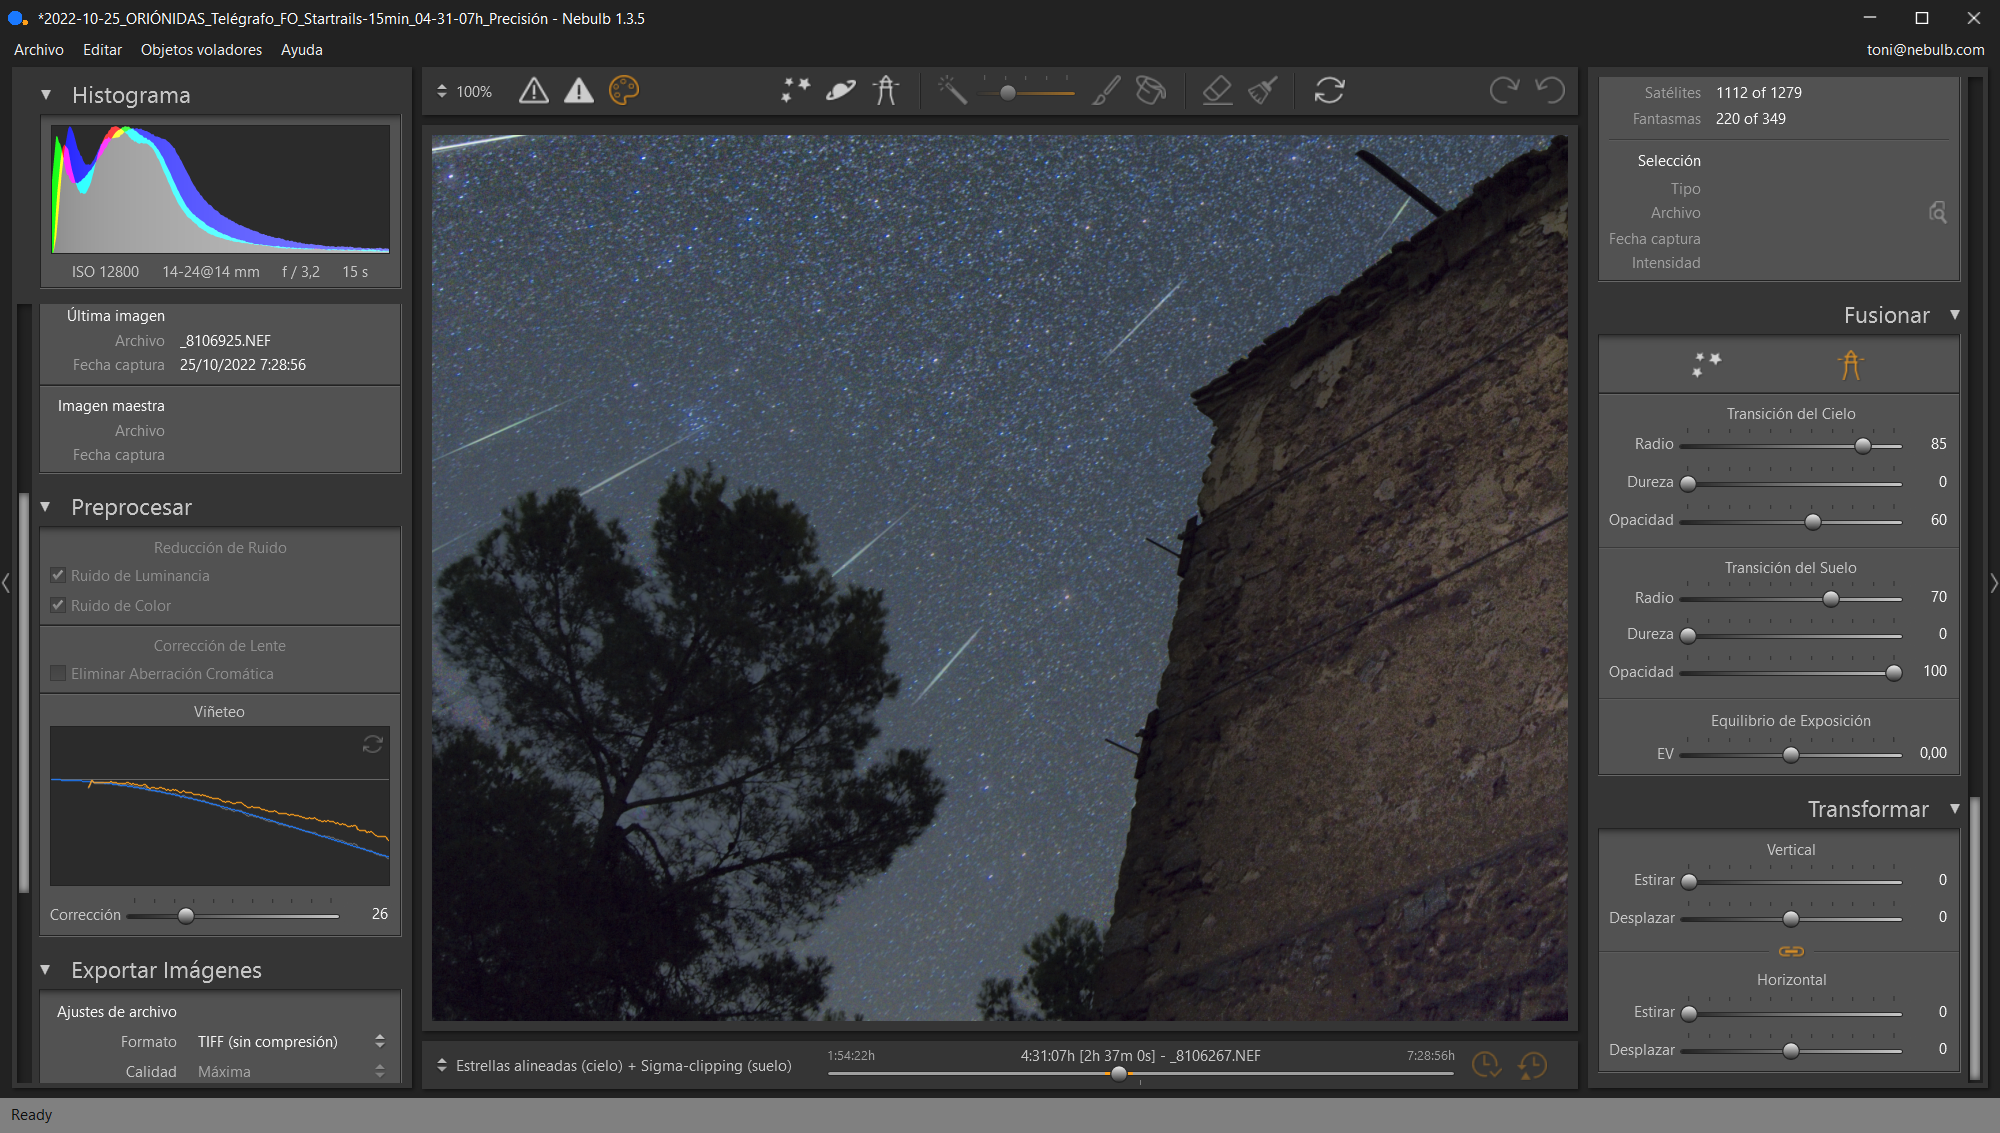The image size is (2000, 1133).
Task: Select the stars icon in toolbar
Action: click(796, 91)
